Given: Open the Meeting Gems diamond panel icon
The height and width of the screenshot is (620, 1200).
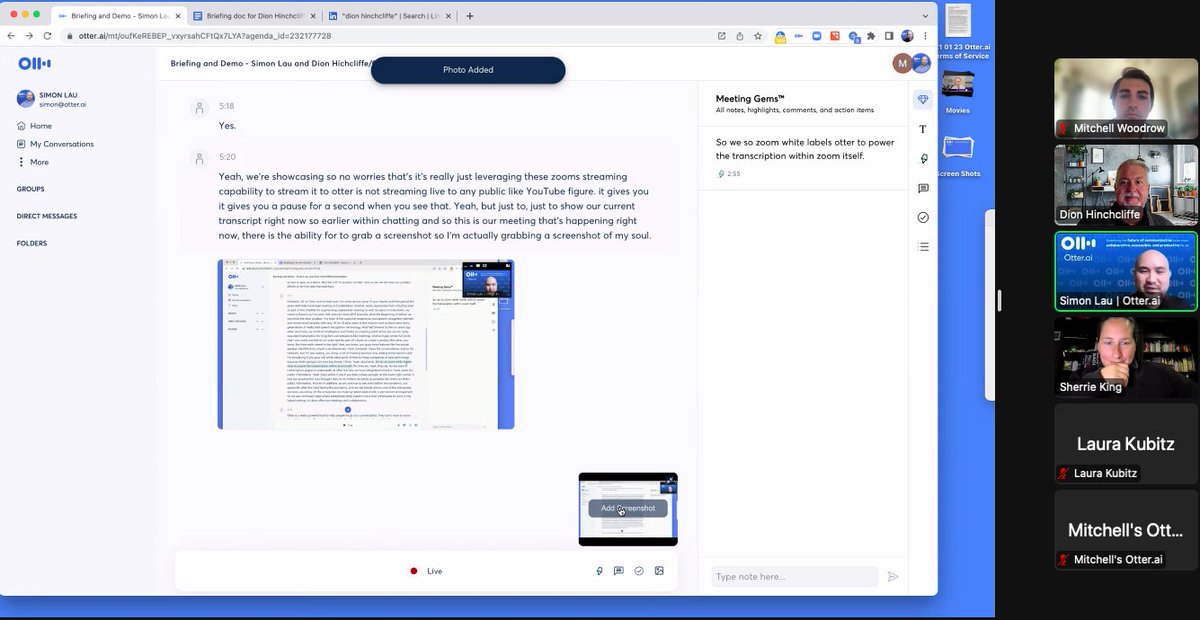Looking at the screenshot, I should click(x=923, y=99).
